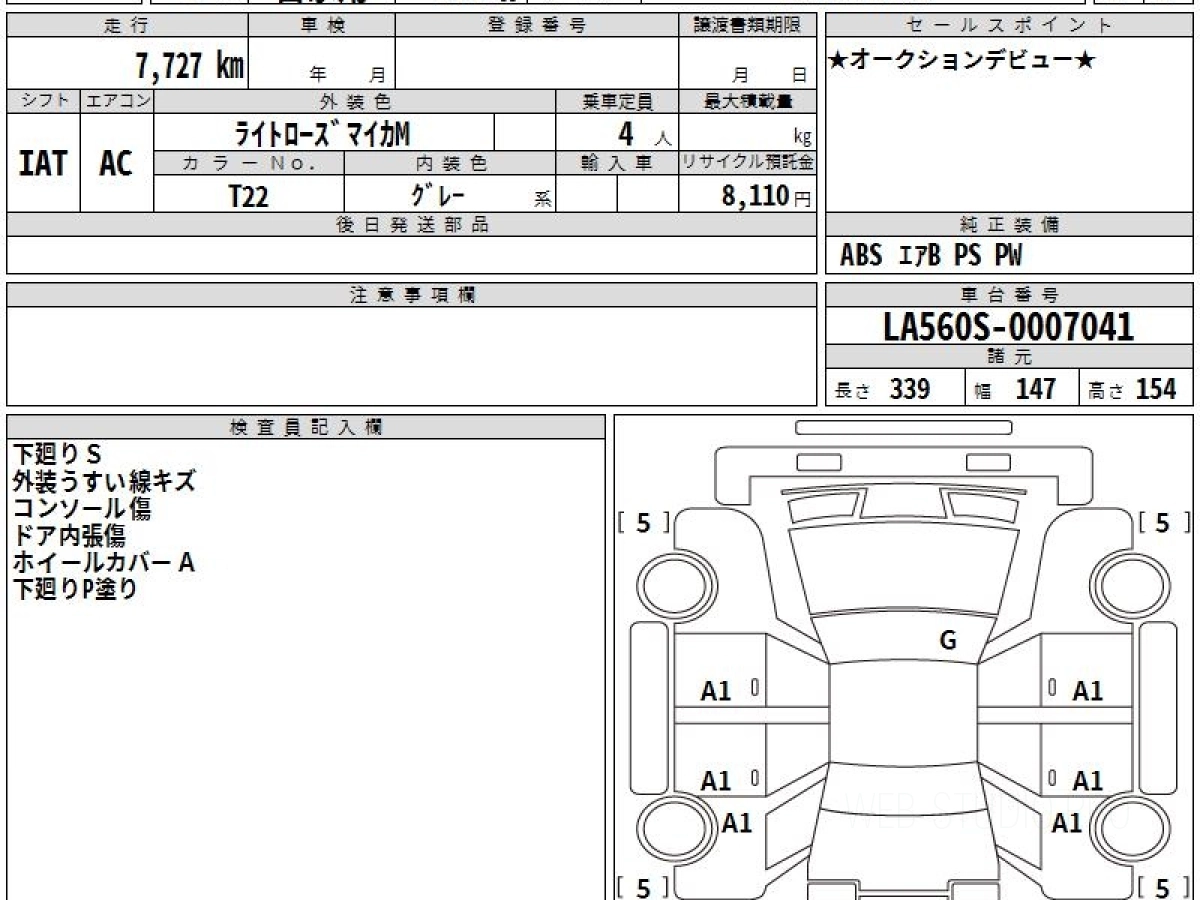1200x900 pixels.
Task: Select the ドア内張傷 note
Action: [69, 536]
